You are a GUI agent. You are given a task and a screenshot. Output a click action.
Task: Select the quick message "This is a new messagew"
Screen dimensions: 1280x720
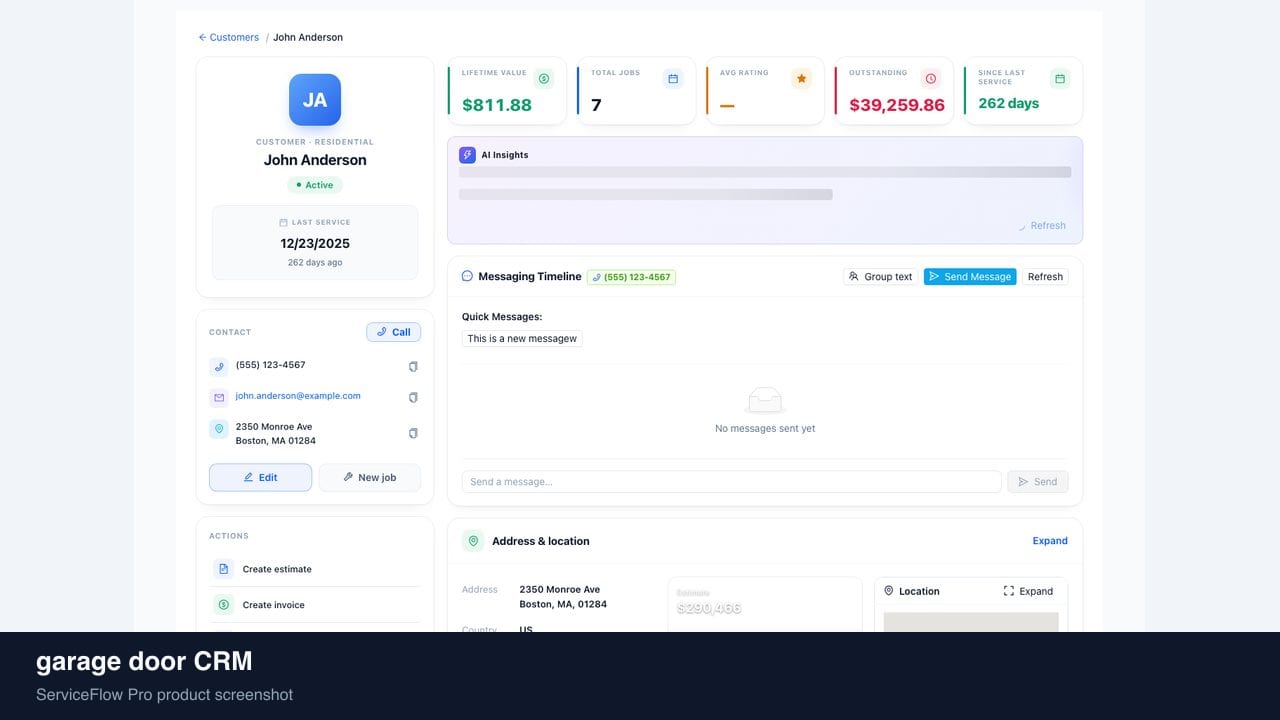tap(522, 339)
